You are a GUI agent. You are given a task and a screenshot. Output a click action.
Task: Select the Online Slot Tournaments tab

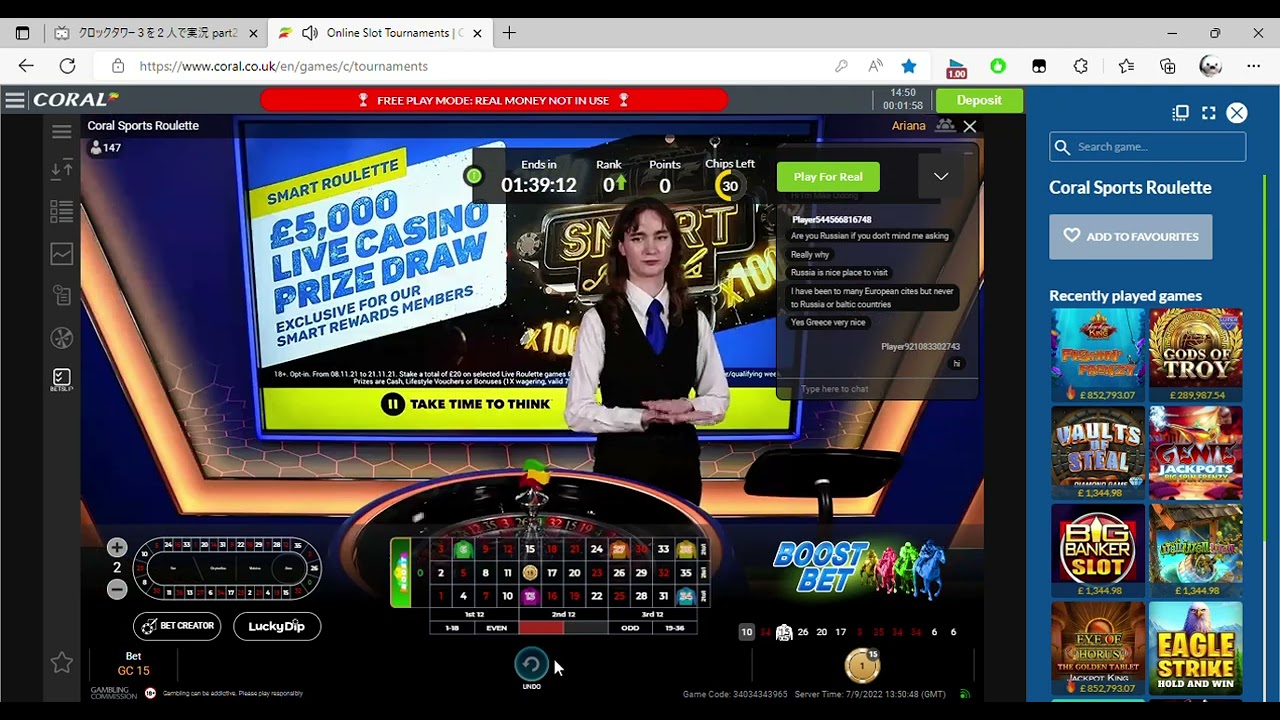coord(382,33)
